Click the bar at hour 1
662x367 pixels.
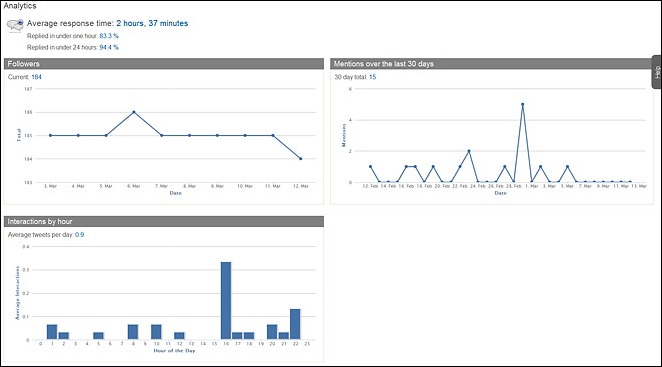coord(52,332)
